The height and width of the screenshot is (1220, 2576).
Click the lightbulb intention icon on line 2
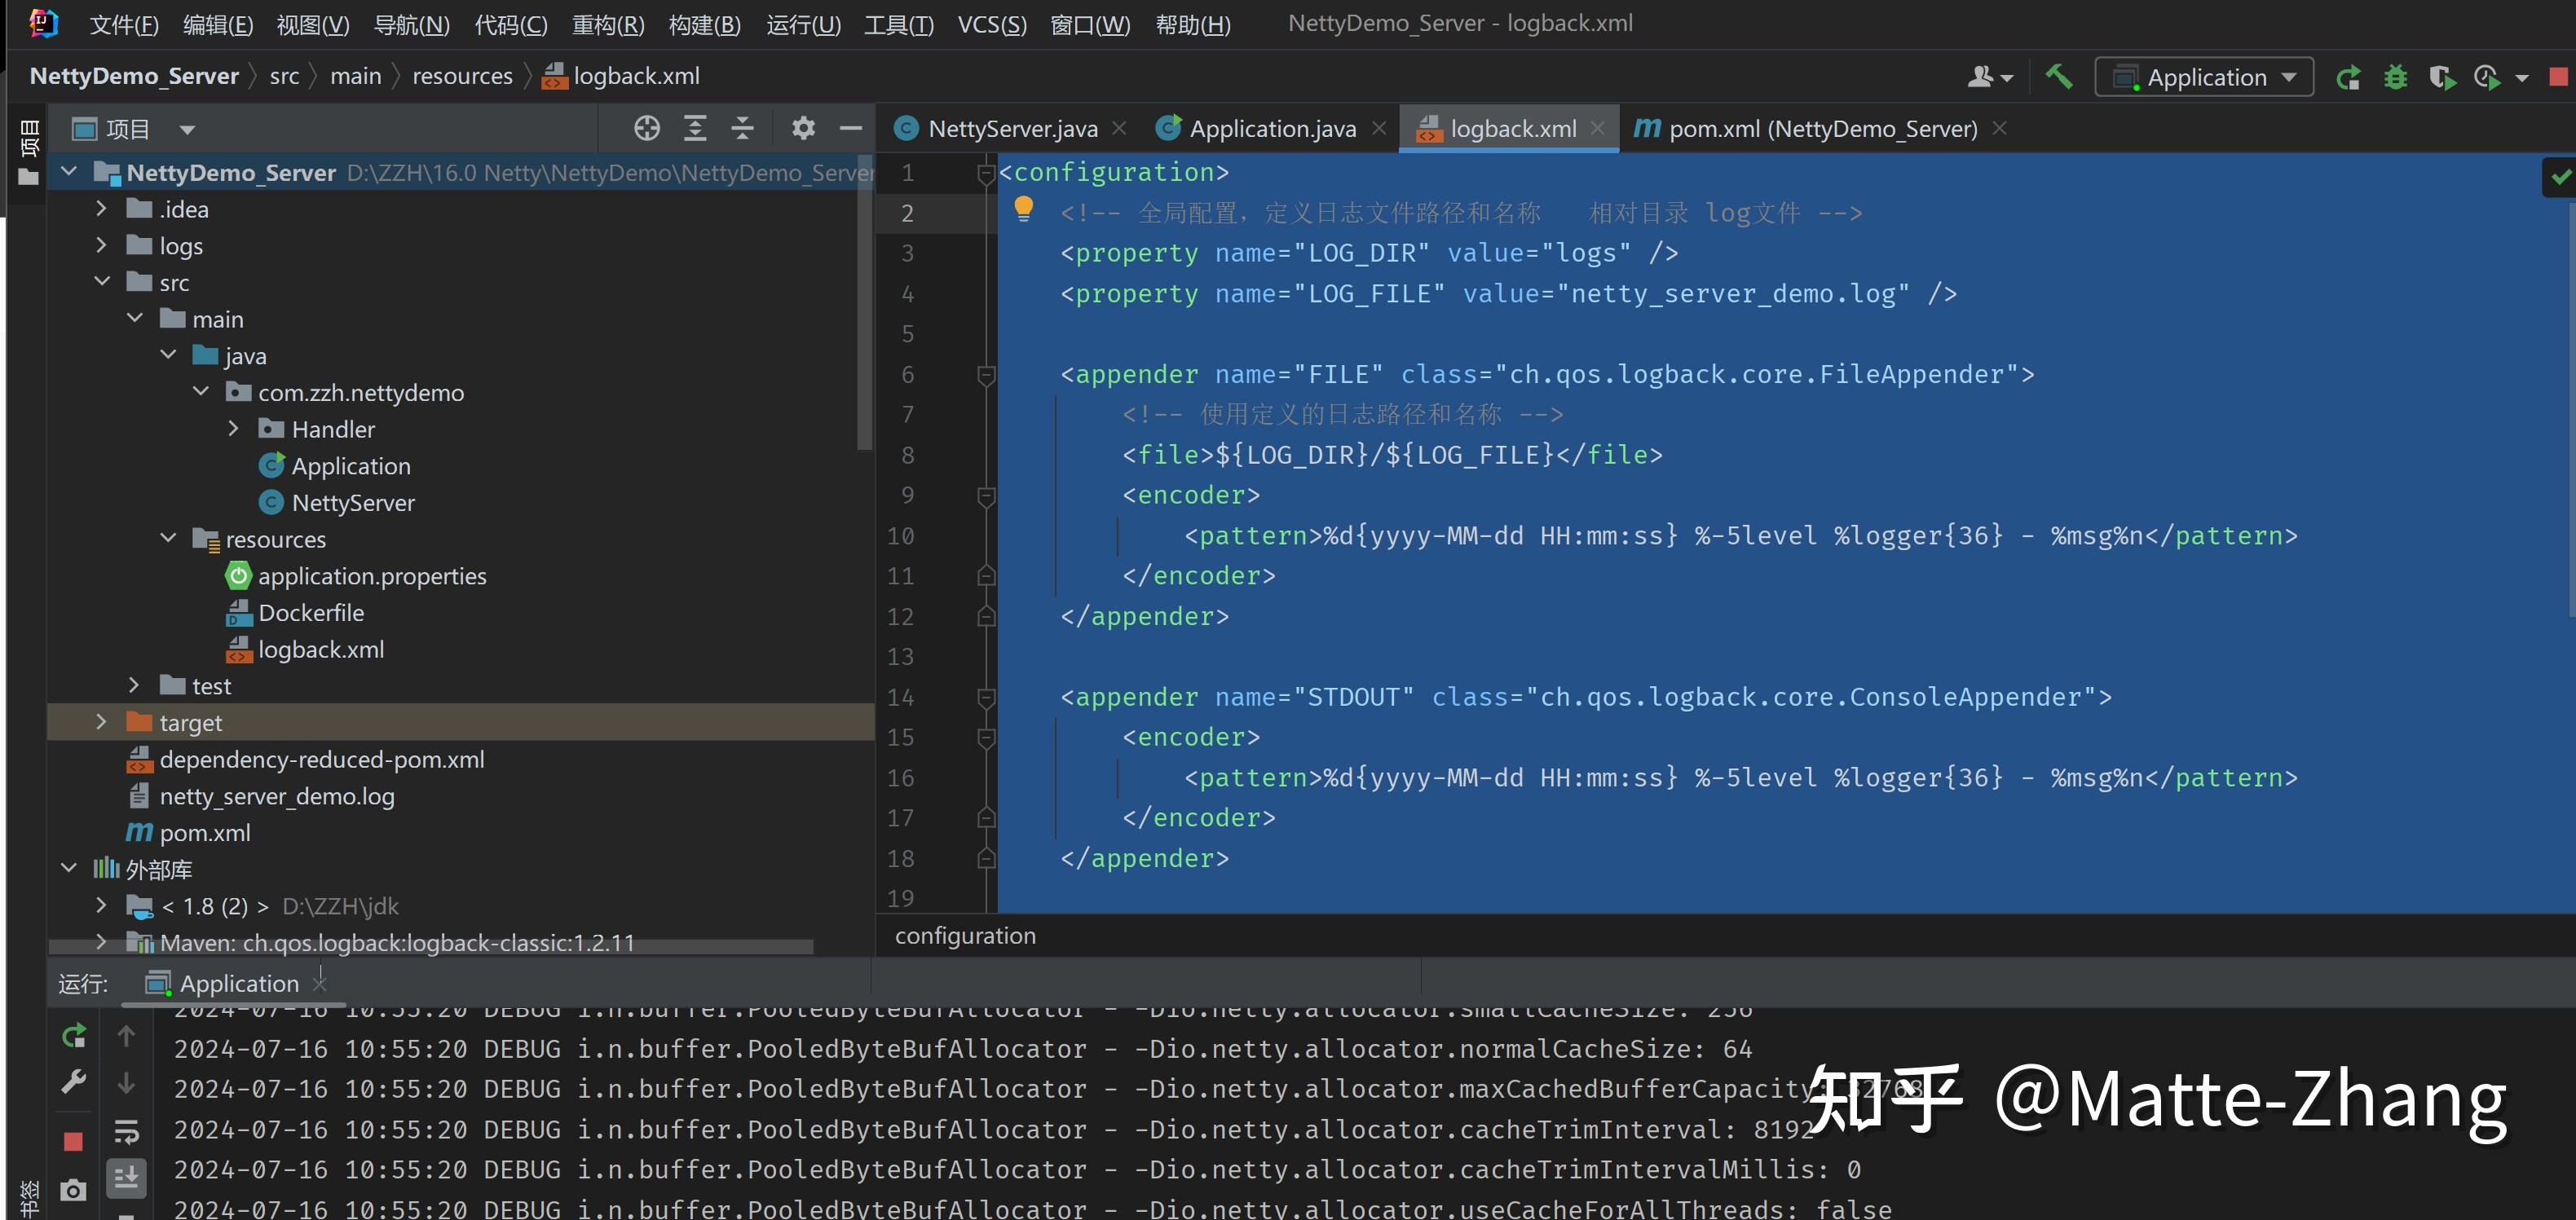click(1023, 208)
